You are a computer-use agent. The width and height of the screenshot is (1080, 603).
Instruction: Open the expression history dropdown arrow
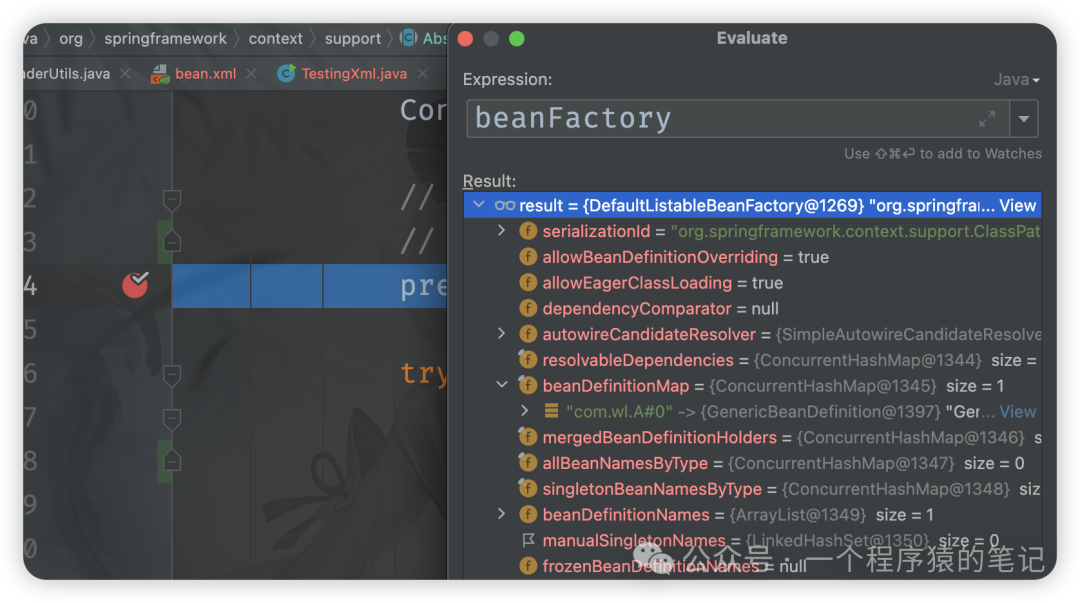(1024, 119)
